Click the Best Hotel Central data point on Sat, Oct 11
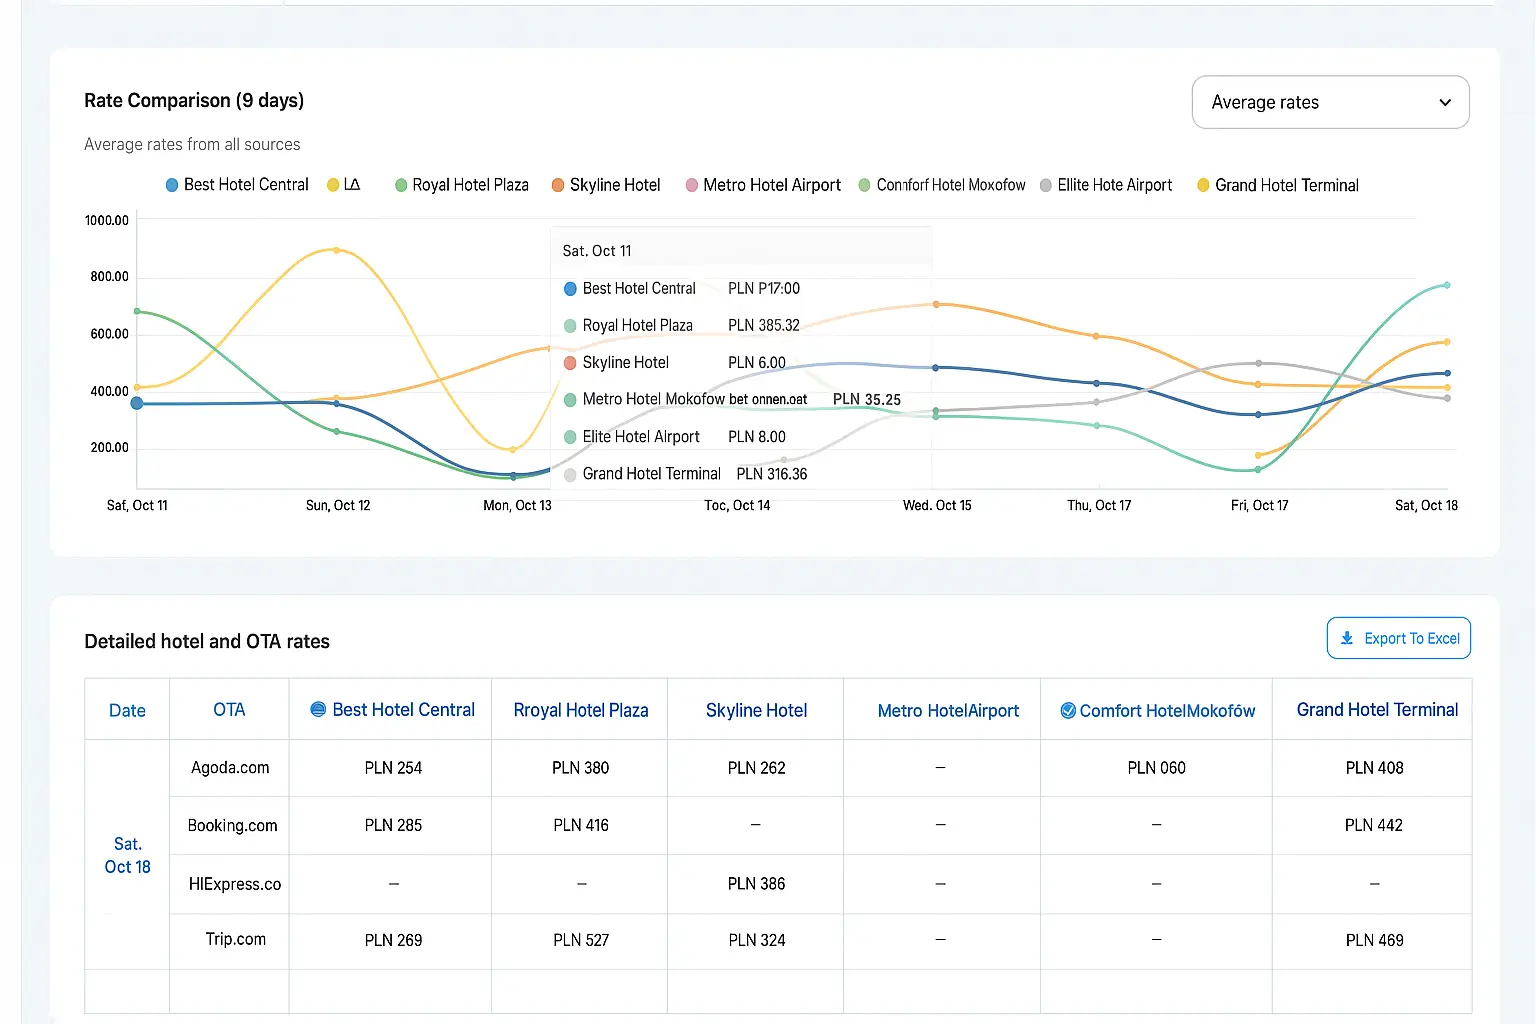Image resolution: width=1536 pixels, height=1024 pixels. (x=137, y=403)
